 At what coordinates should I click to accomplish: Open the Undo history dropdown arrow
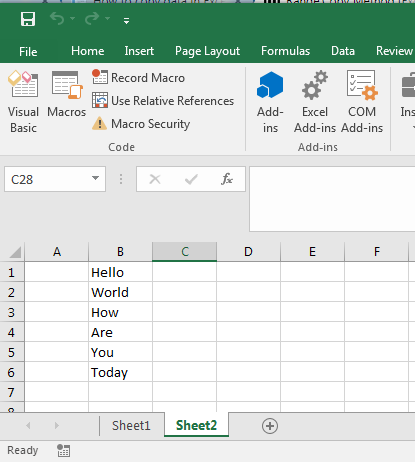72,19
